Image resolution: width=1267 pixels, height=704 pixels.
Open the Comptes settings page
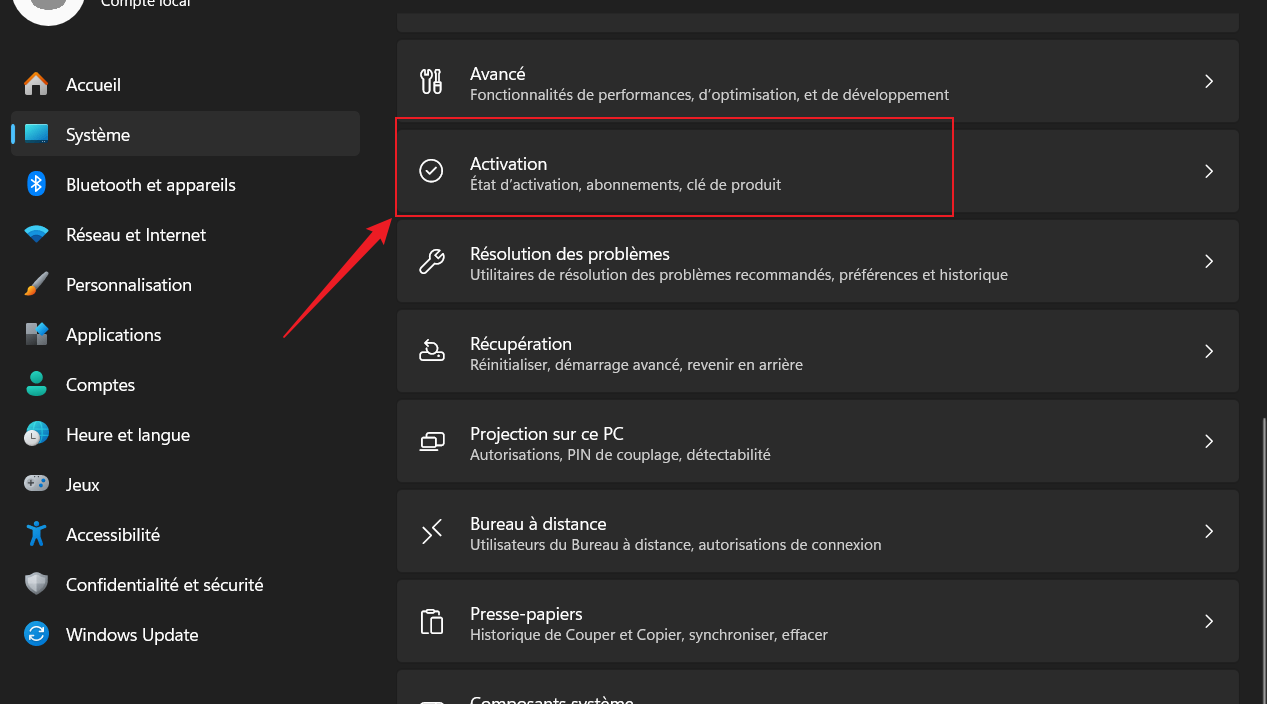[x=185, y=384]
